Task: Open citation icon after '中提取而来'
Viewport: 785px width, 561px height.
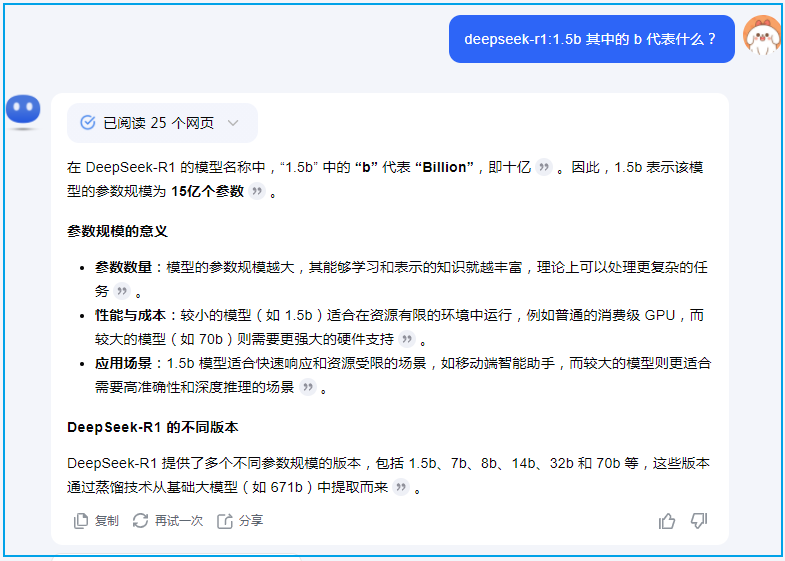Action: pyautogui.click(x=401, y=487)
